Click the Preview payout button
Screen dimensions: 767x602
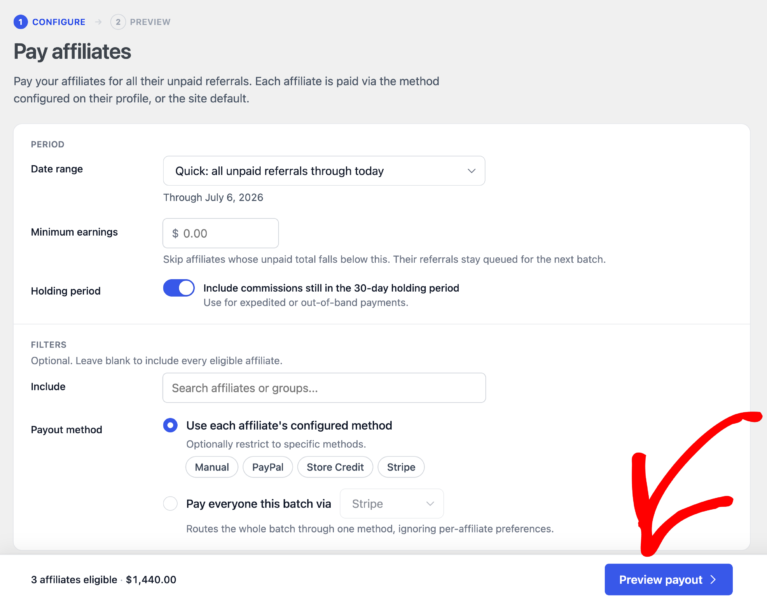click(x=669, y=580)
